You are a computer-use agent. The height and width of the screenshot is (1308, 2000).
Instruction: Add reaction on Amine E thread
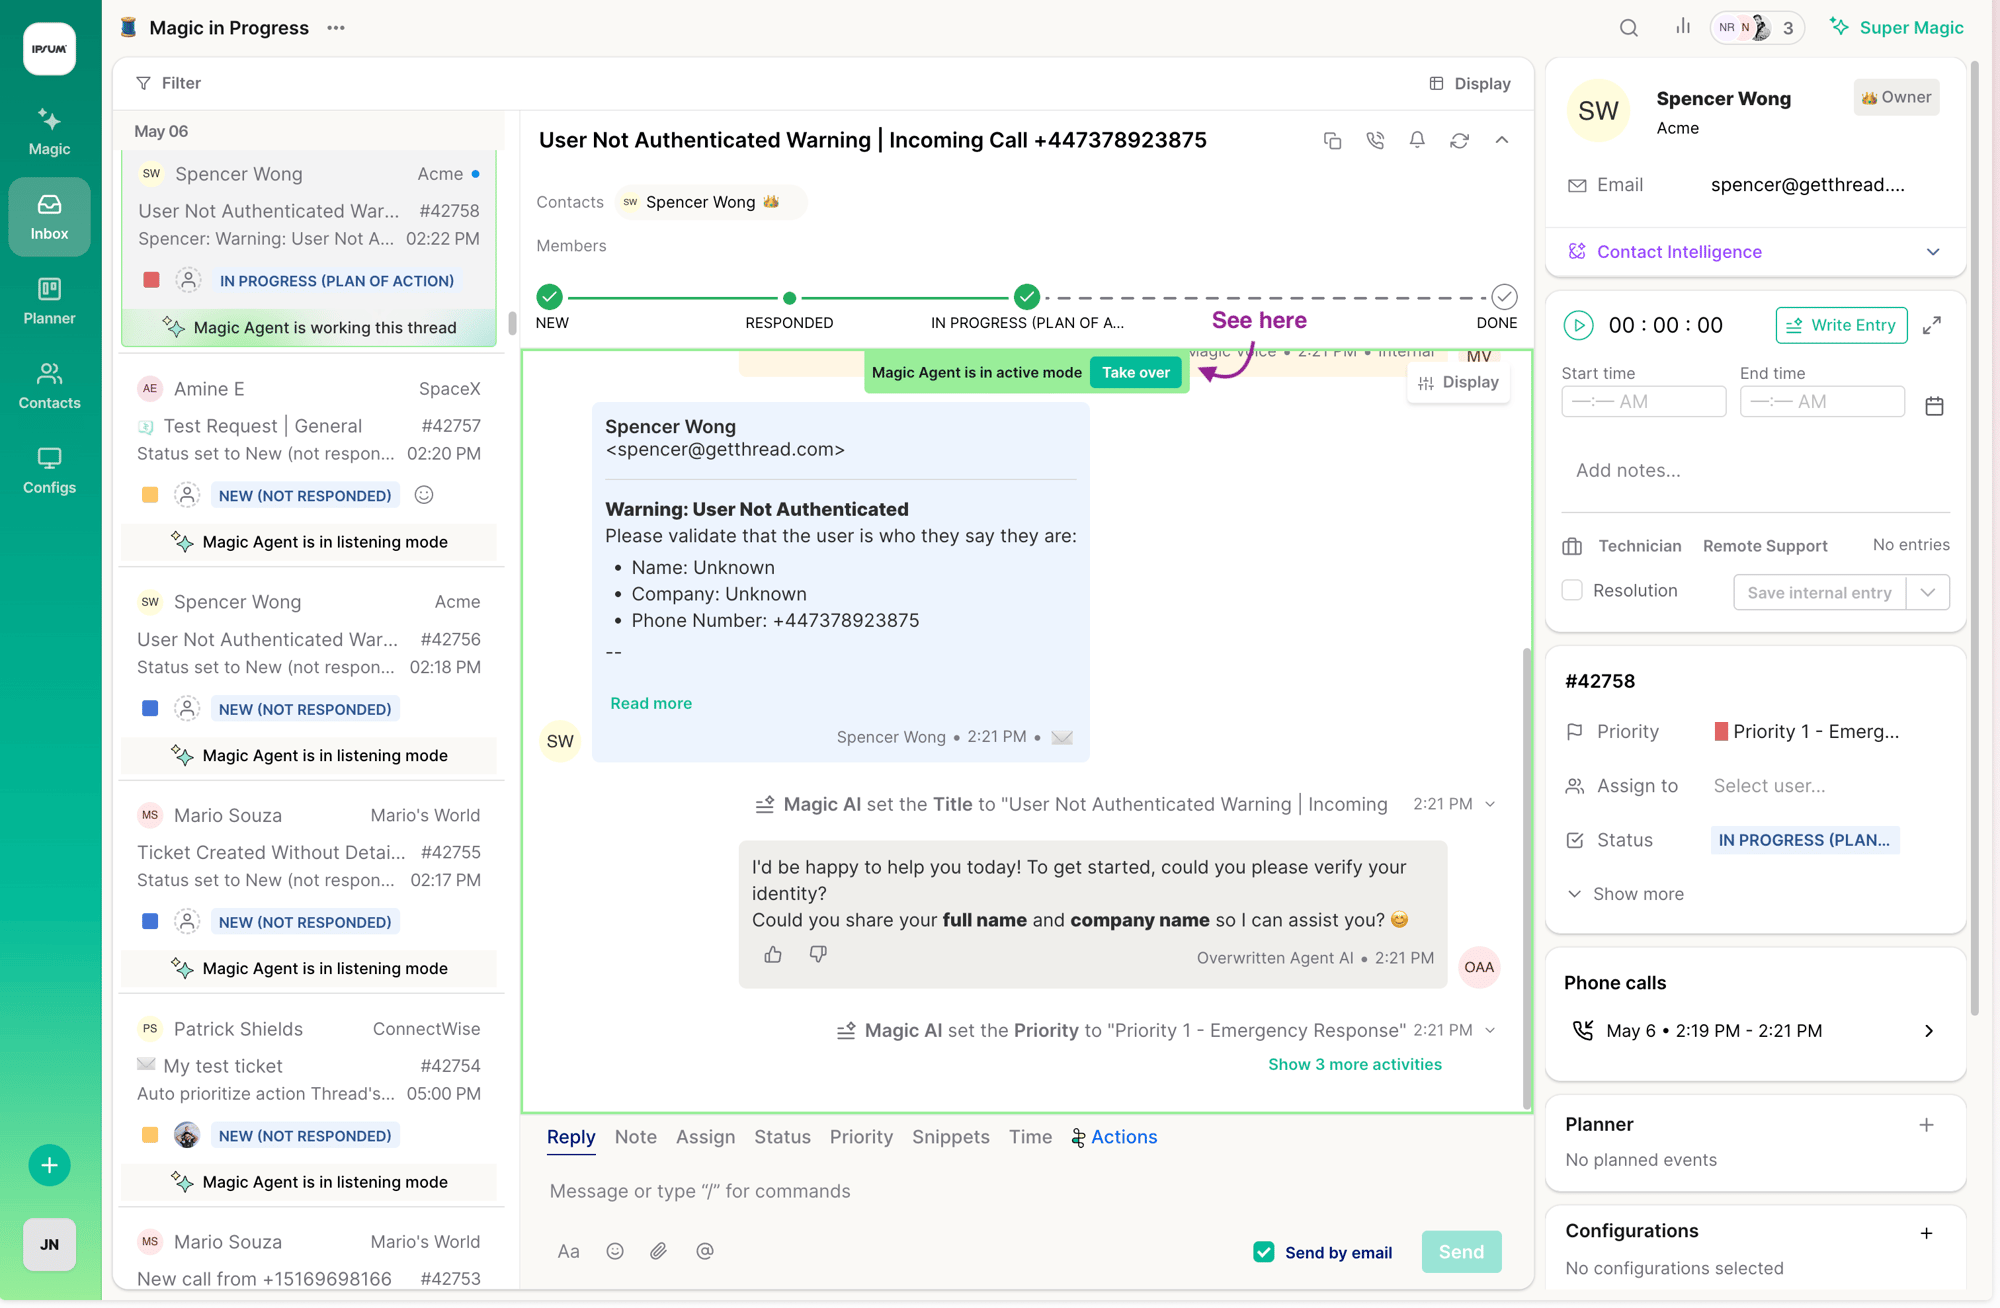coord(424,495)
